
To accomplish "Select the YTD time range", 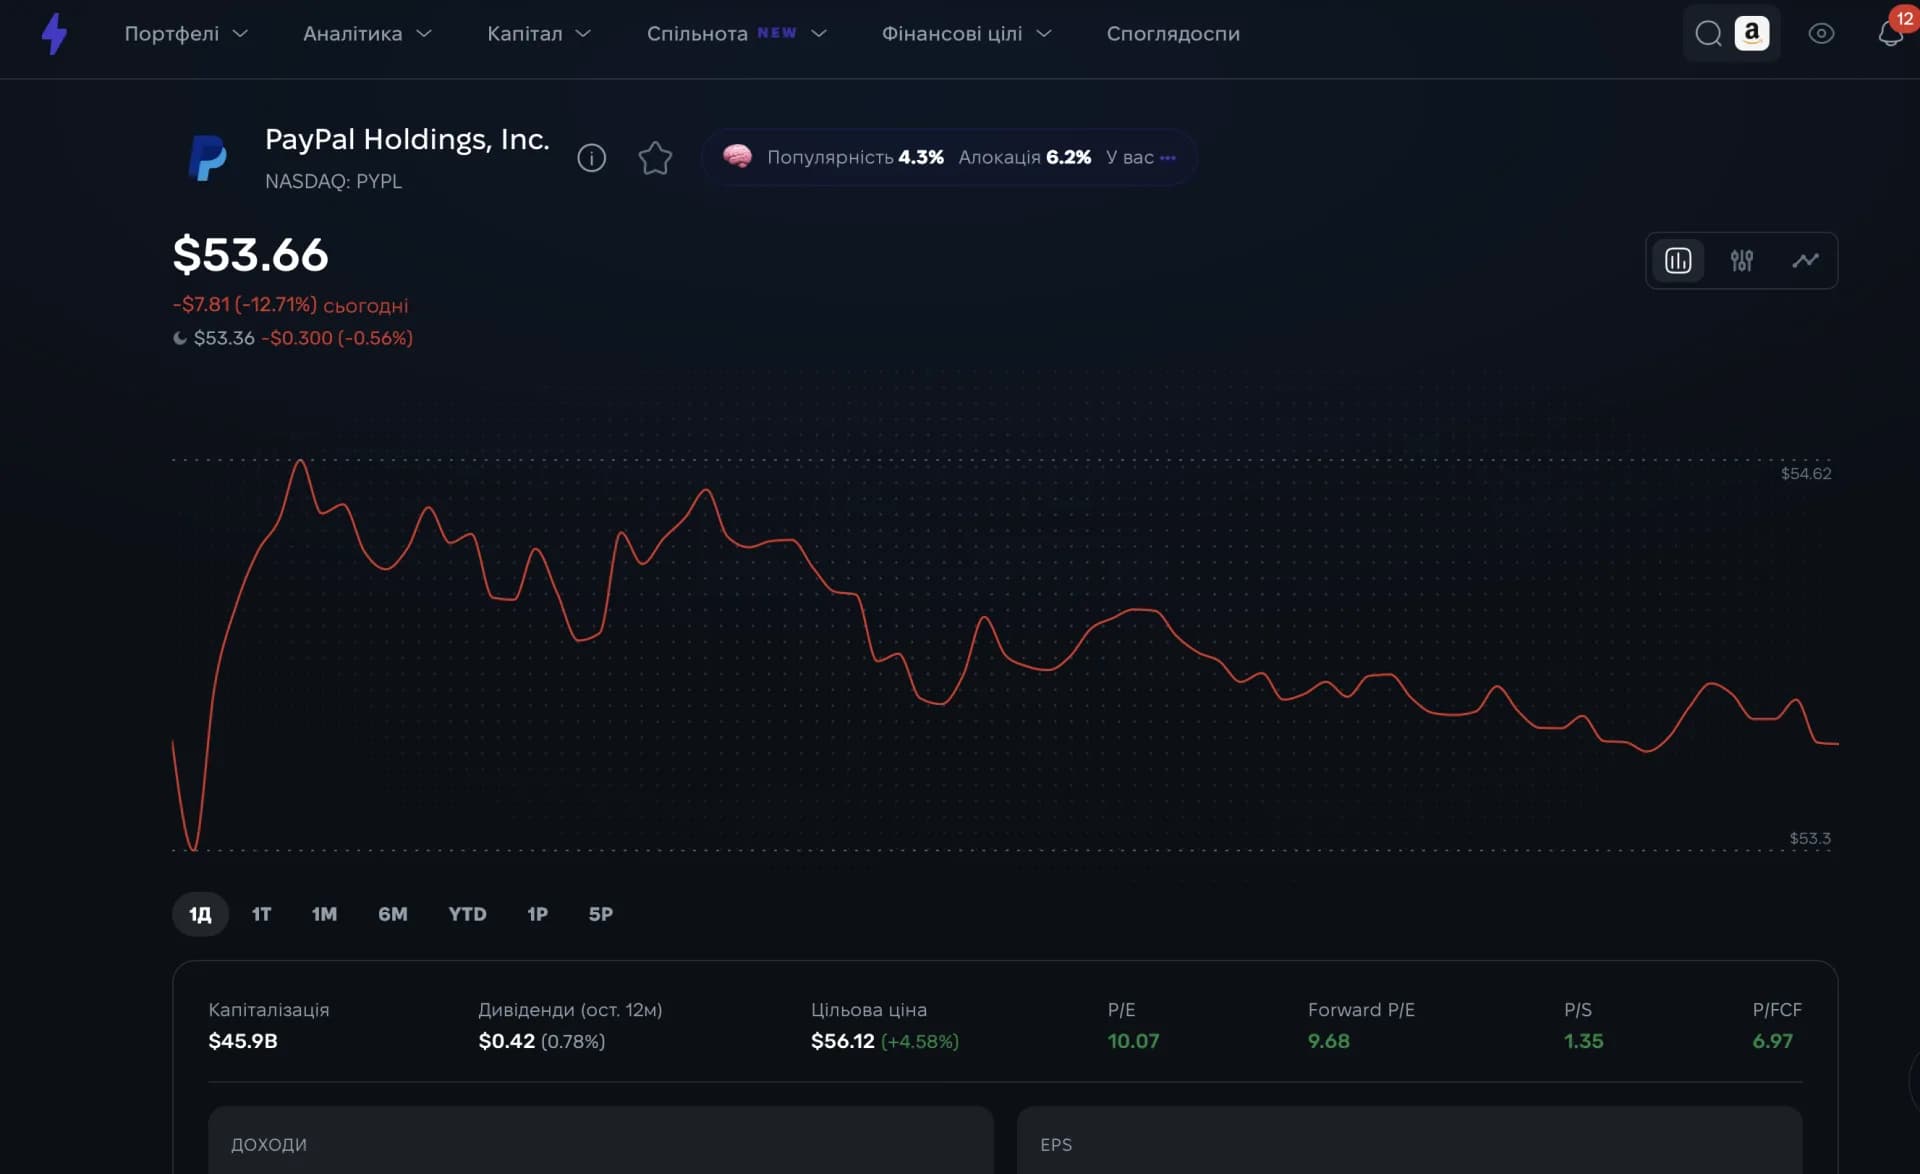I will tap(467, 914).
